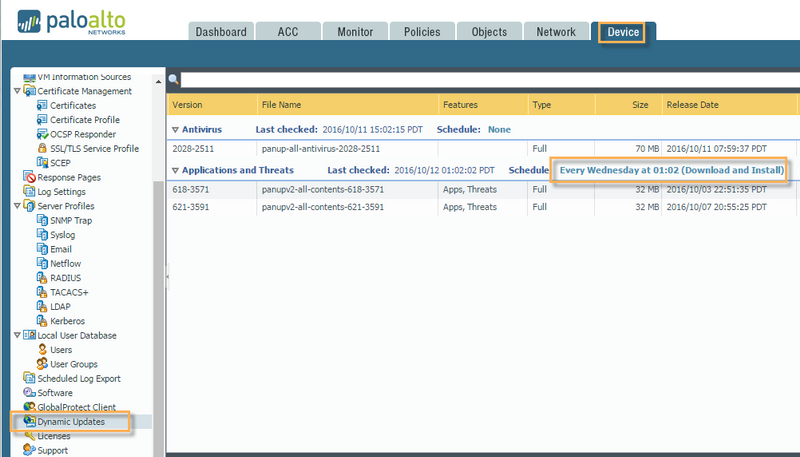
Task: Open the Every Wednesday schedule link
Action: [x=671, y=171]
